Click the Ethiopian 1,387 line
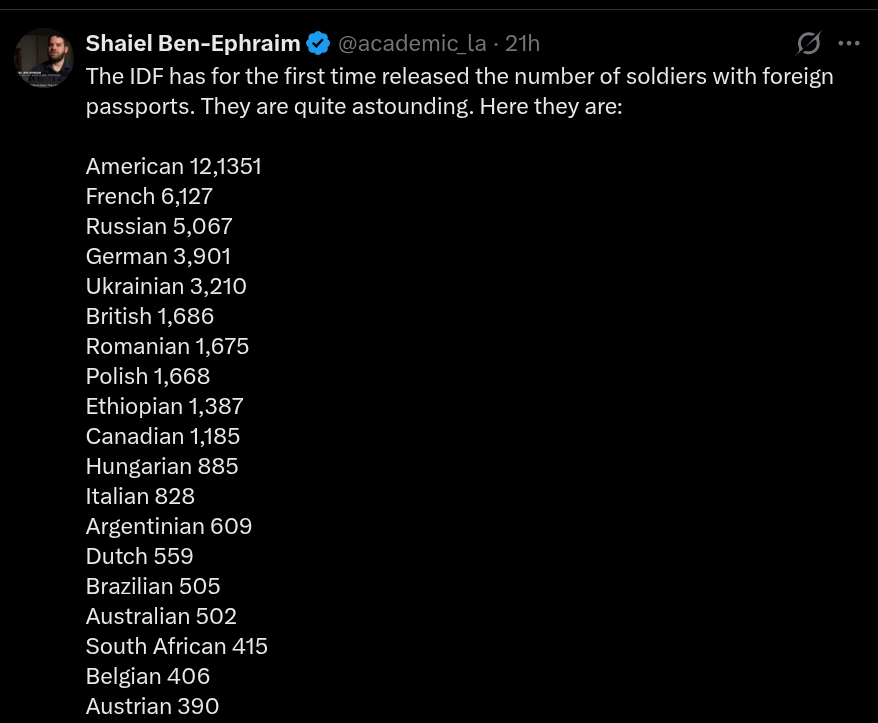Viewport: 878px width, 723px height. (x=165, y=406)
